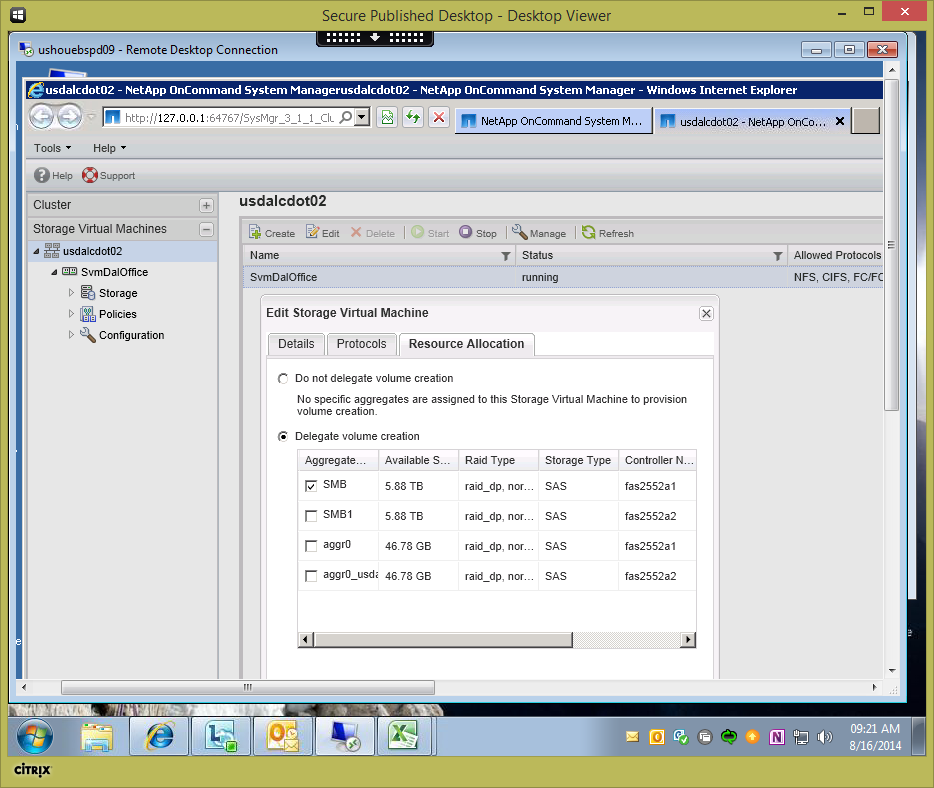This screenshot has width=934, height=788.
Task: Select SvmDalOffice in the tree
Action: click(115, 272)
